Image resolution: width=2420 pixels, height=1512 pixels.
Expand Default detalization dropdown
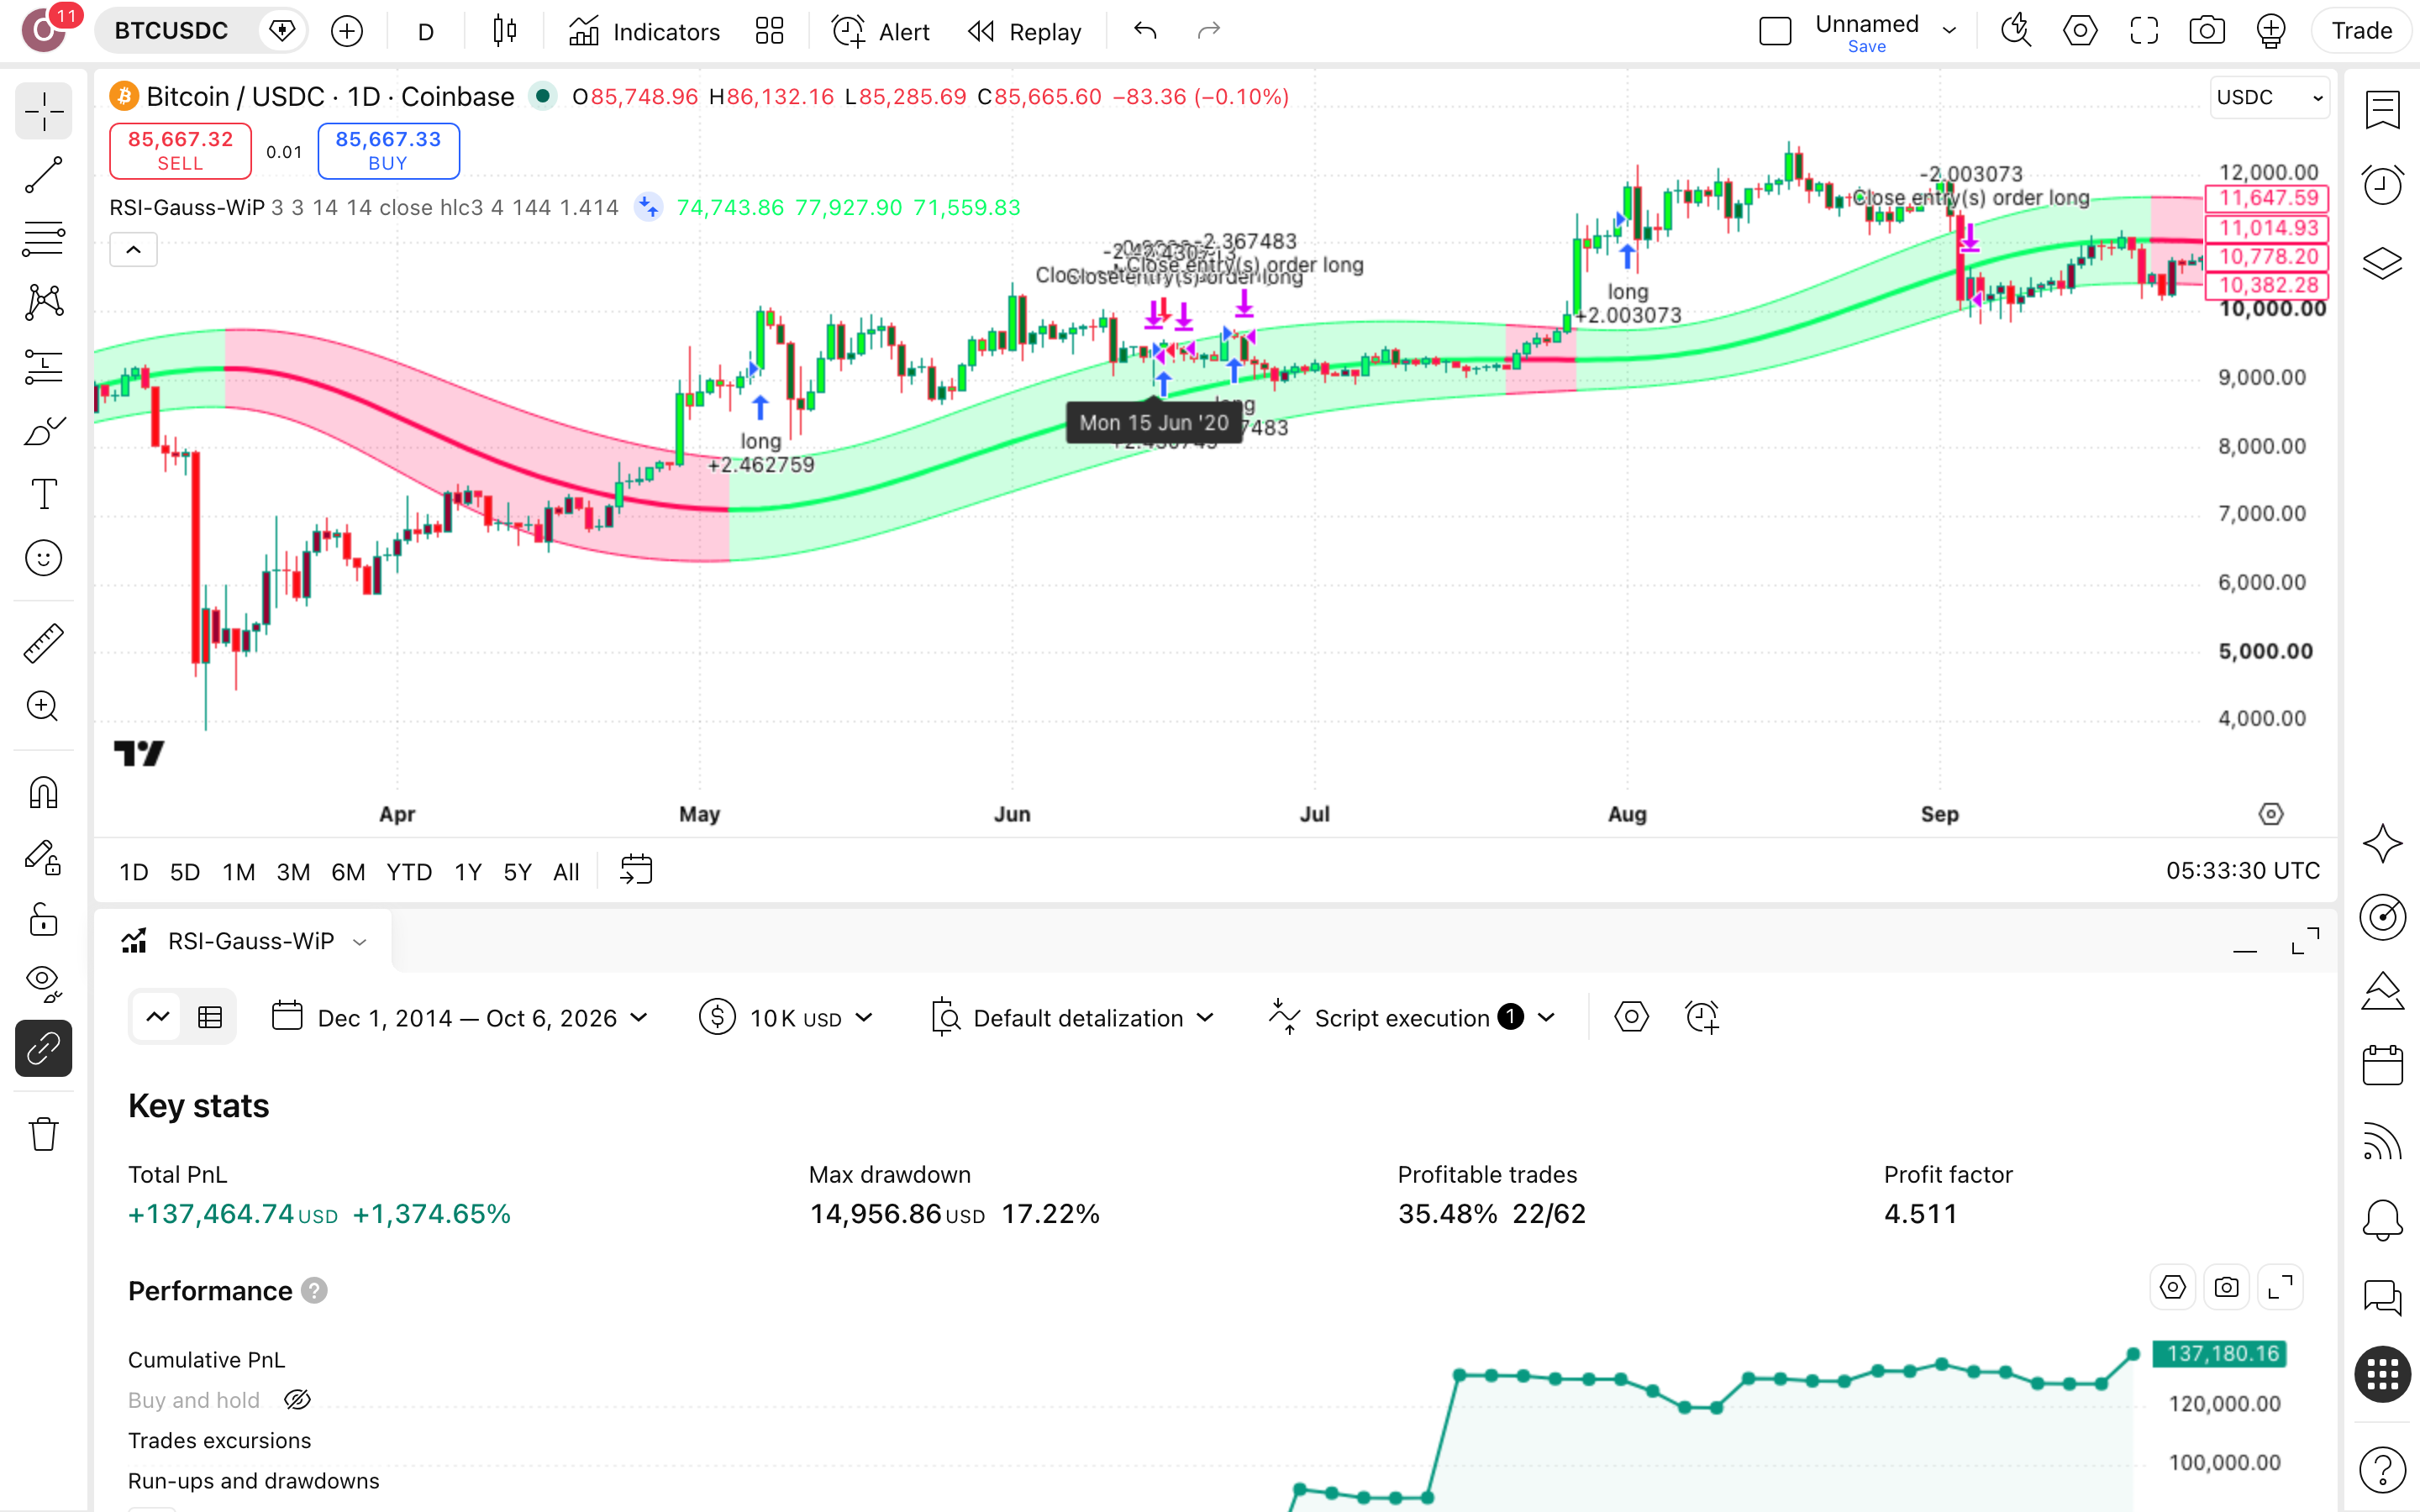click(1073, 1018)
